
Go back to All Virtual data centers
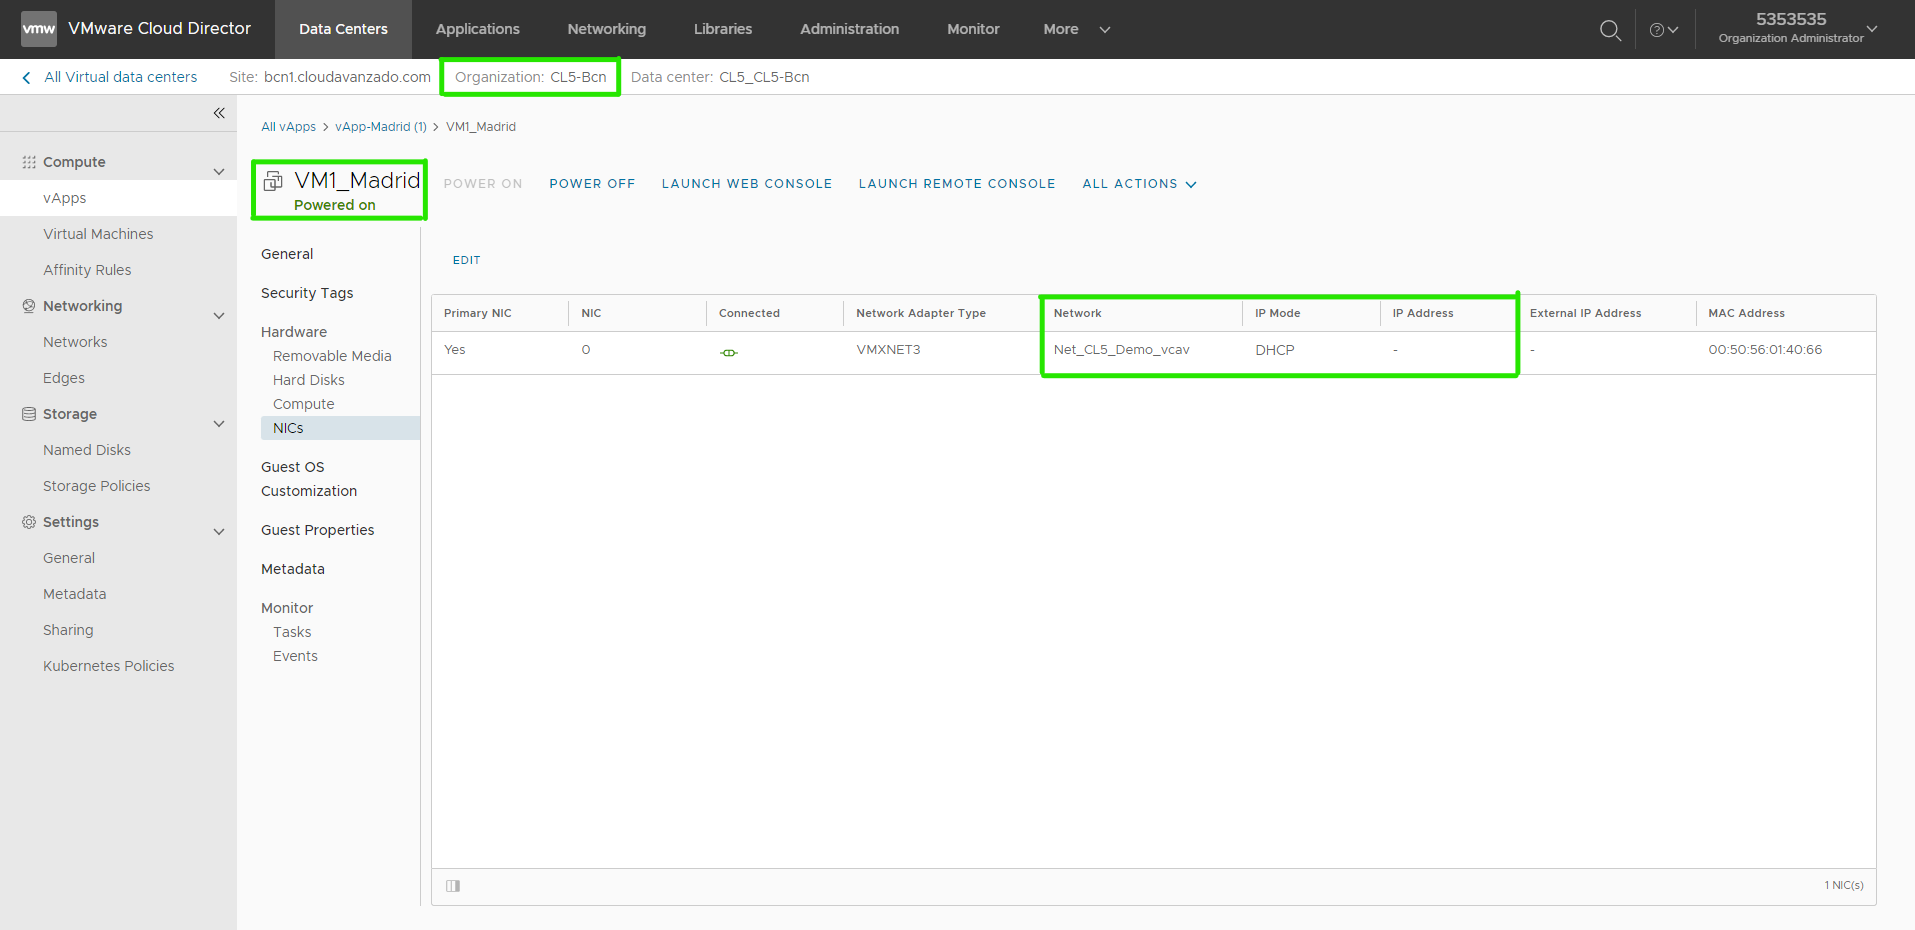coord(120,77)
